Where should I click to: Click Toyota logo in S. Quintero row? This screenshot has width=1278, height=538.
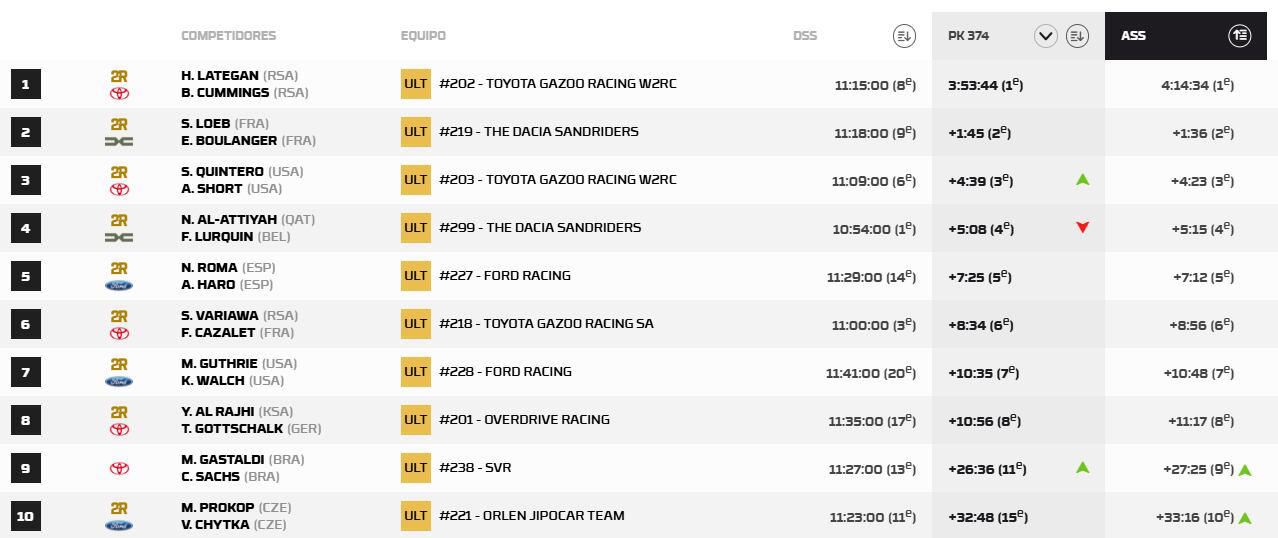pyautogui.click(x=119, y=190)
